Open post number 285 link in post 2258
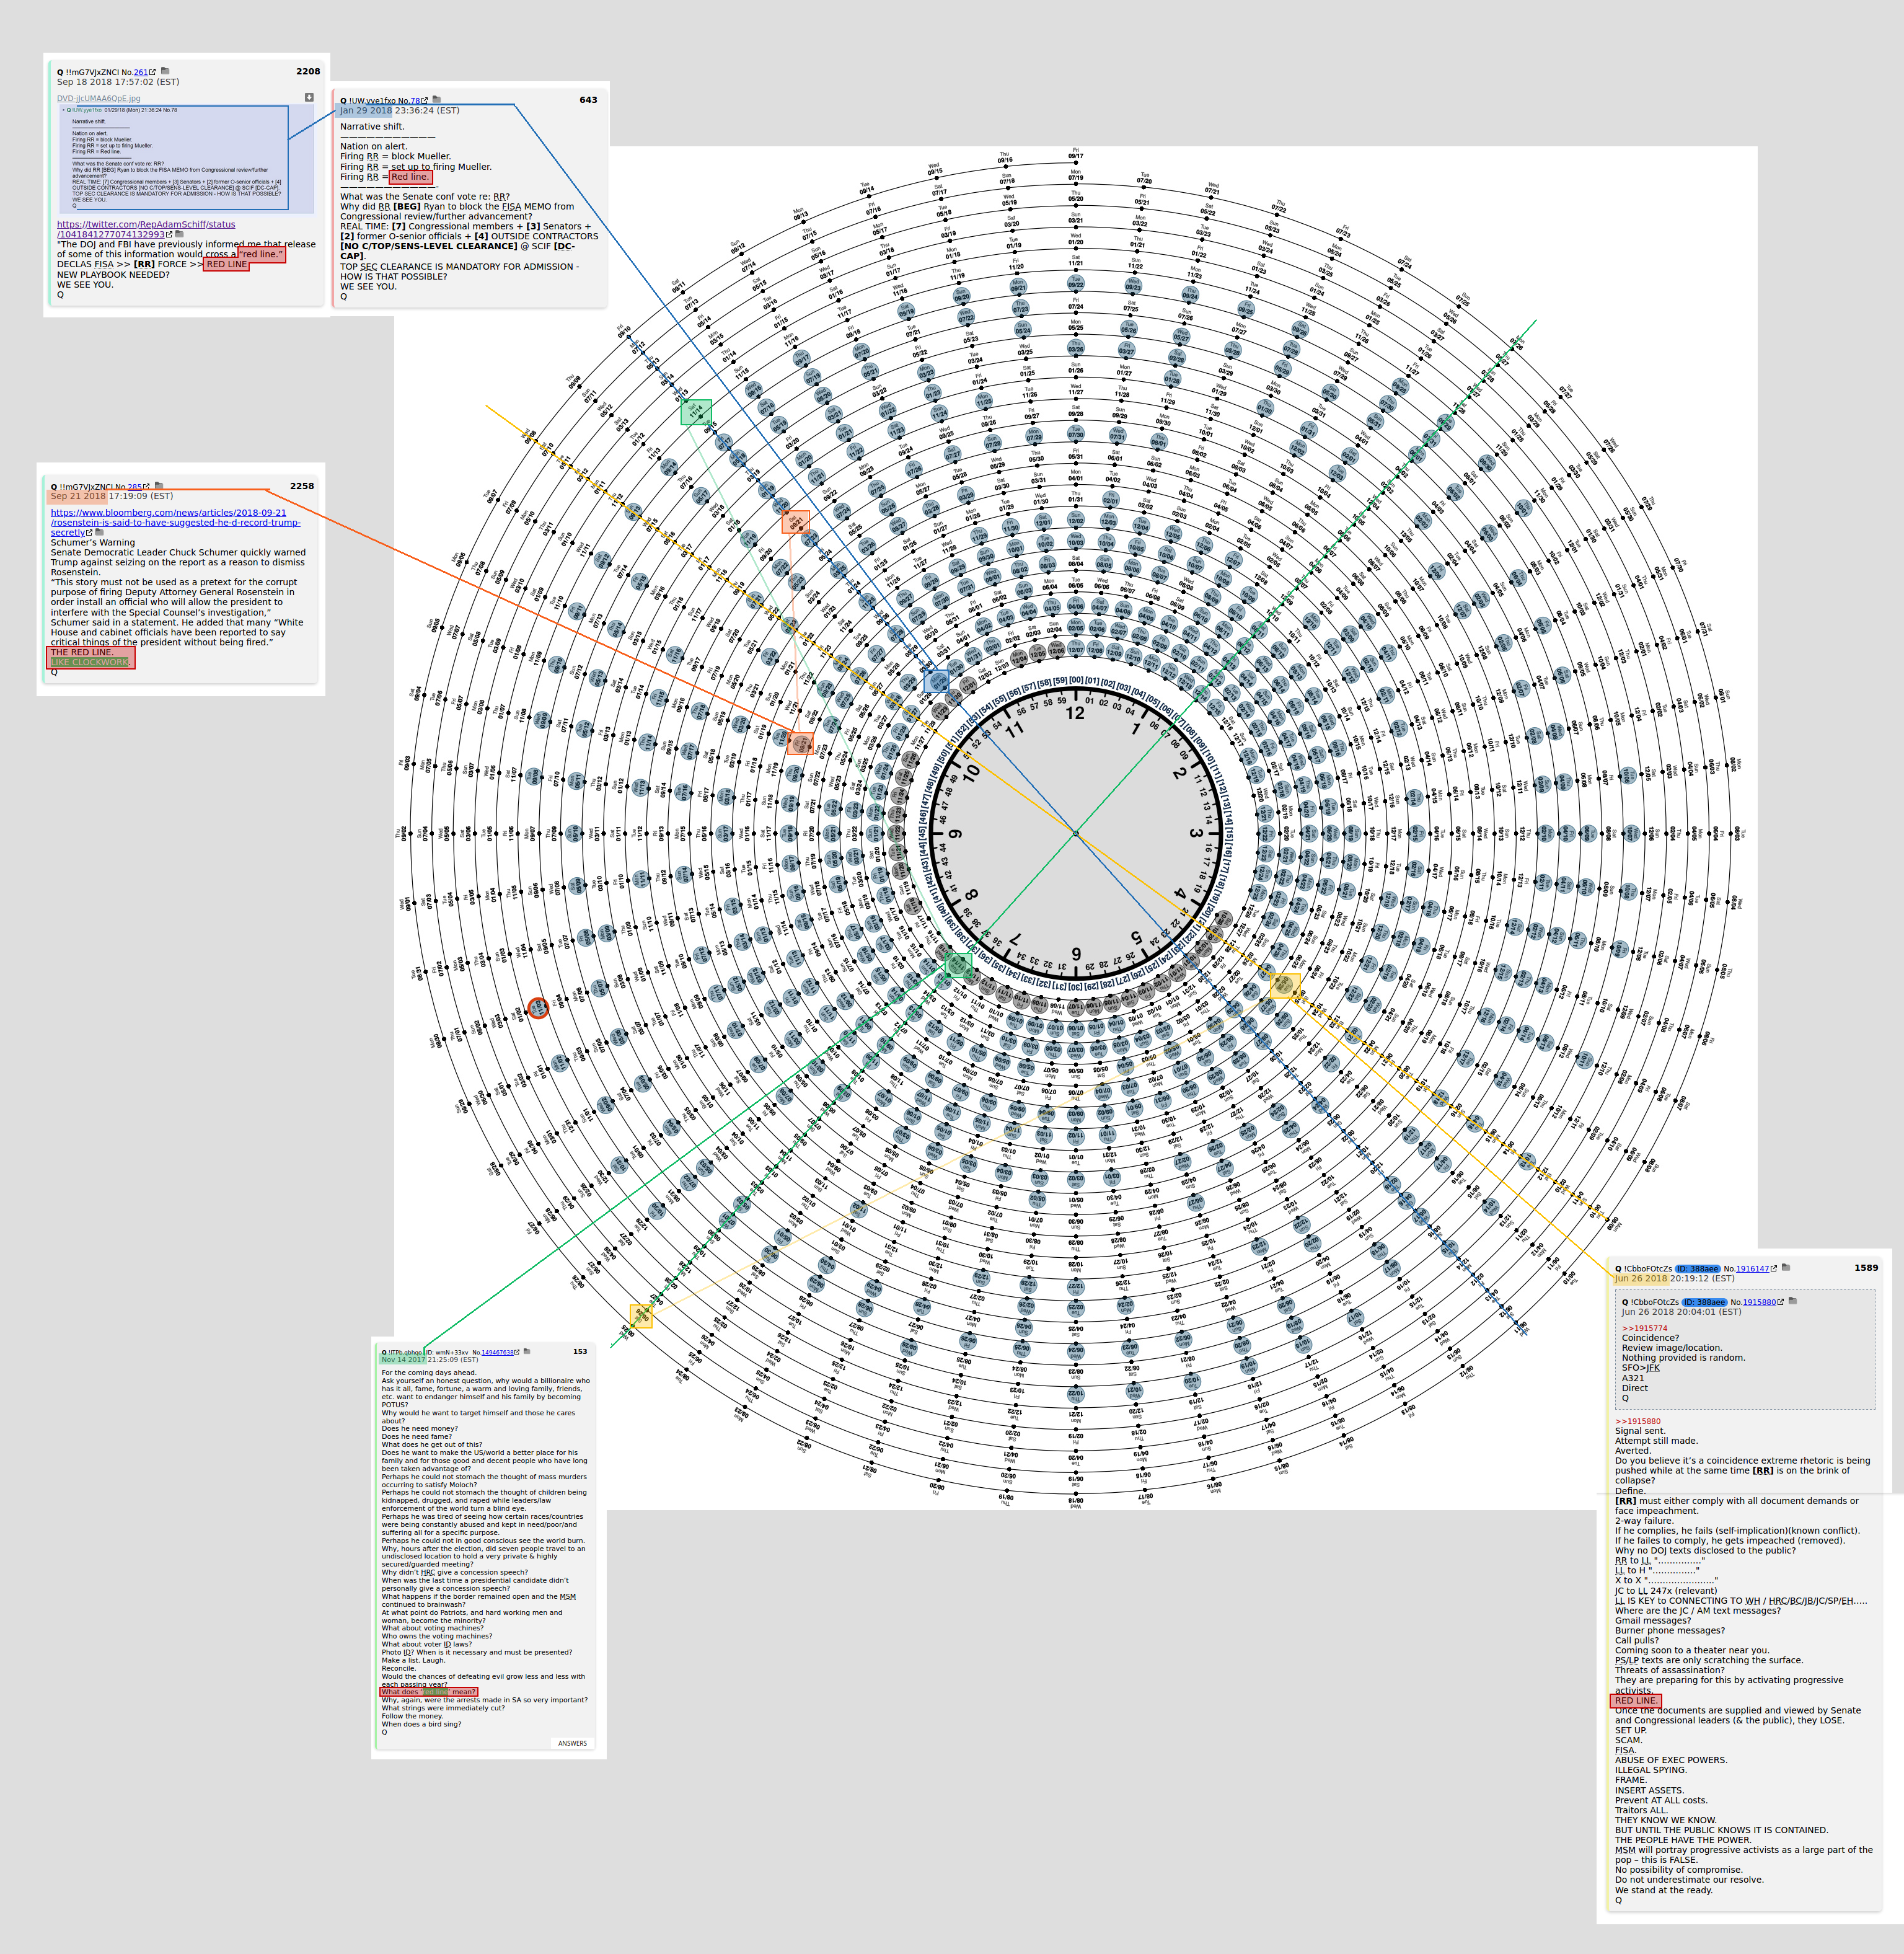The width and height of the screenshot is (1904, 1954). [135, 487]
